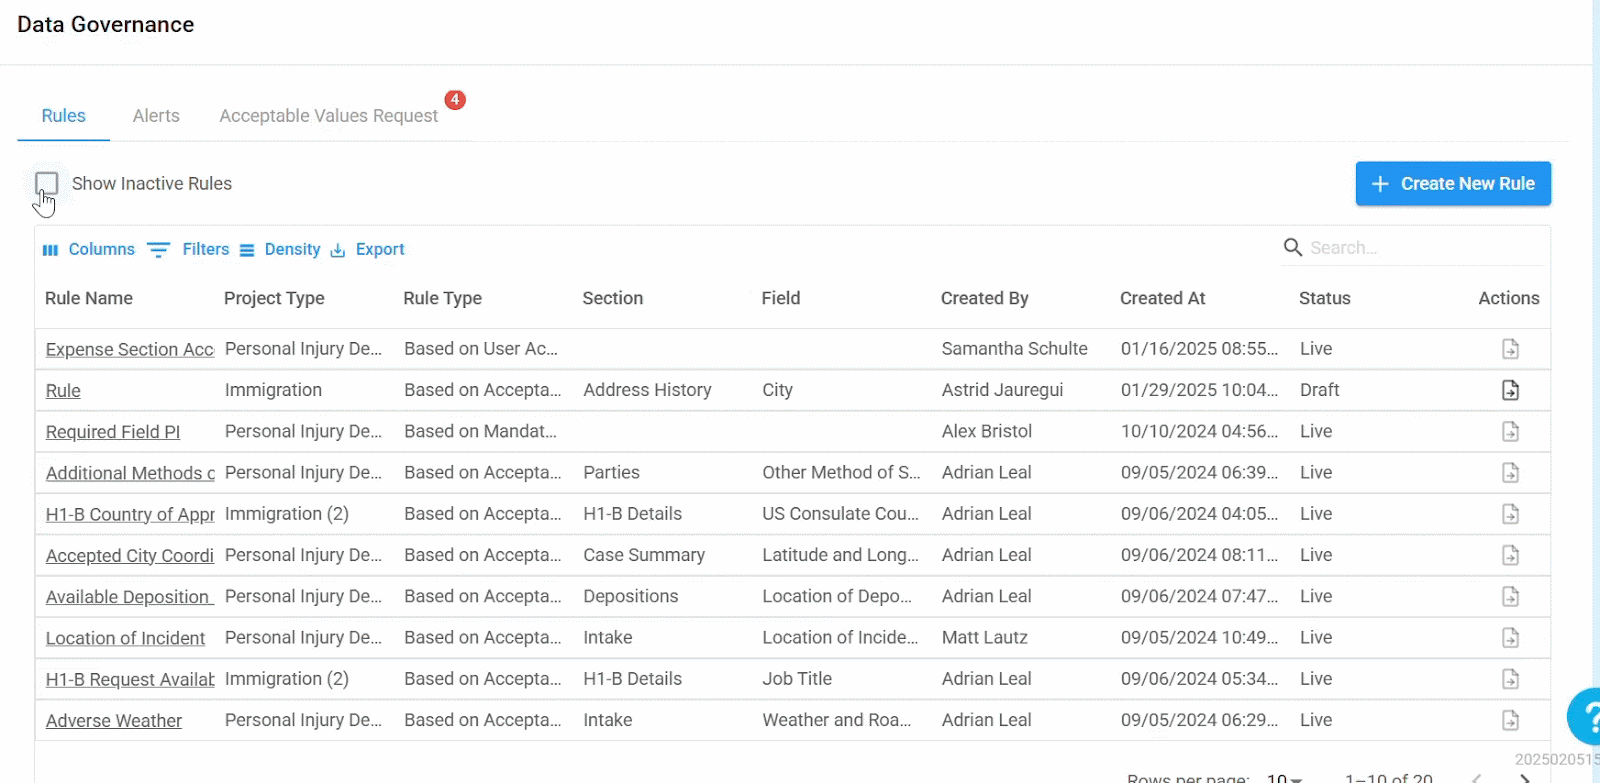Open H1-B Request Availab rule link
The width and height of the screenshot is (1600, 783).
(x=130, y=679)
